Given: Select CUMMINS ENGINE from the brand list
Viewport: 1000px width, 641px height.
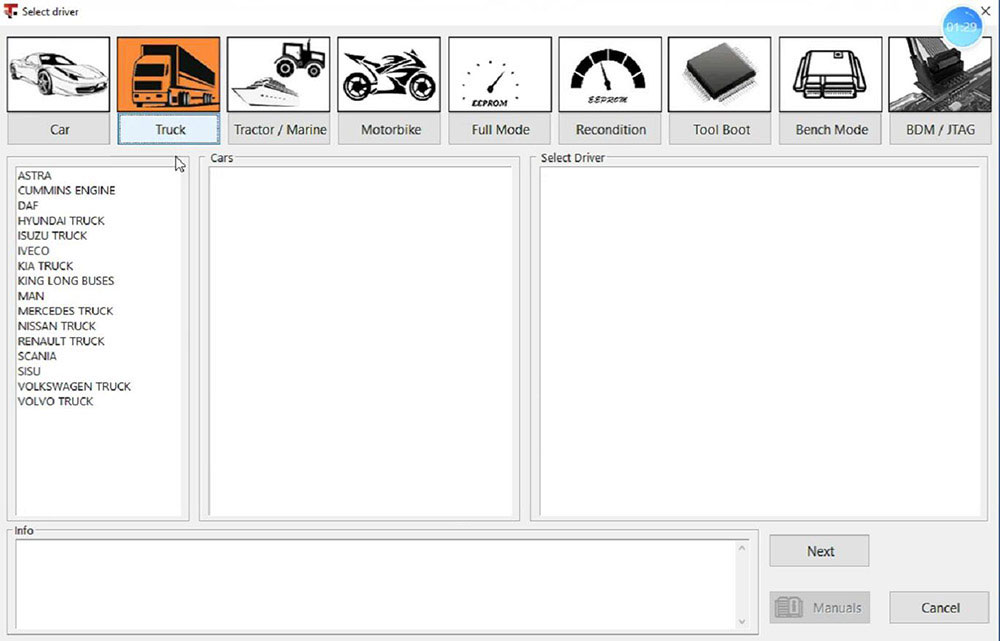Looking at the screenshot, I should [x=66, y=191].
